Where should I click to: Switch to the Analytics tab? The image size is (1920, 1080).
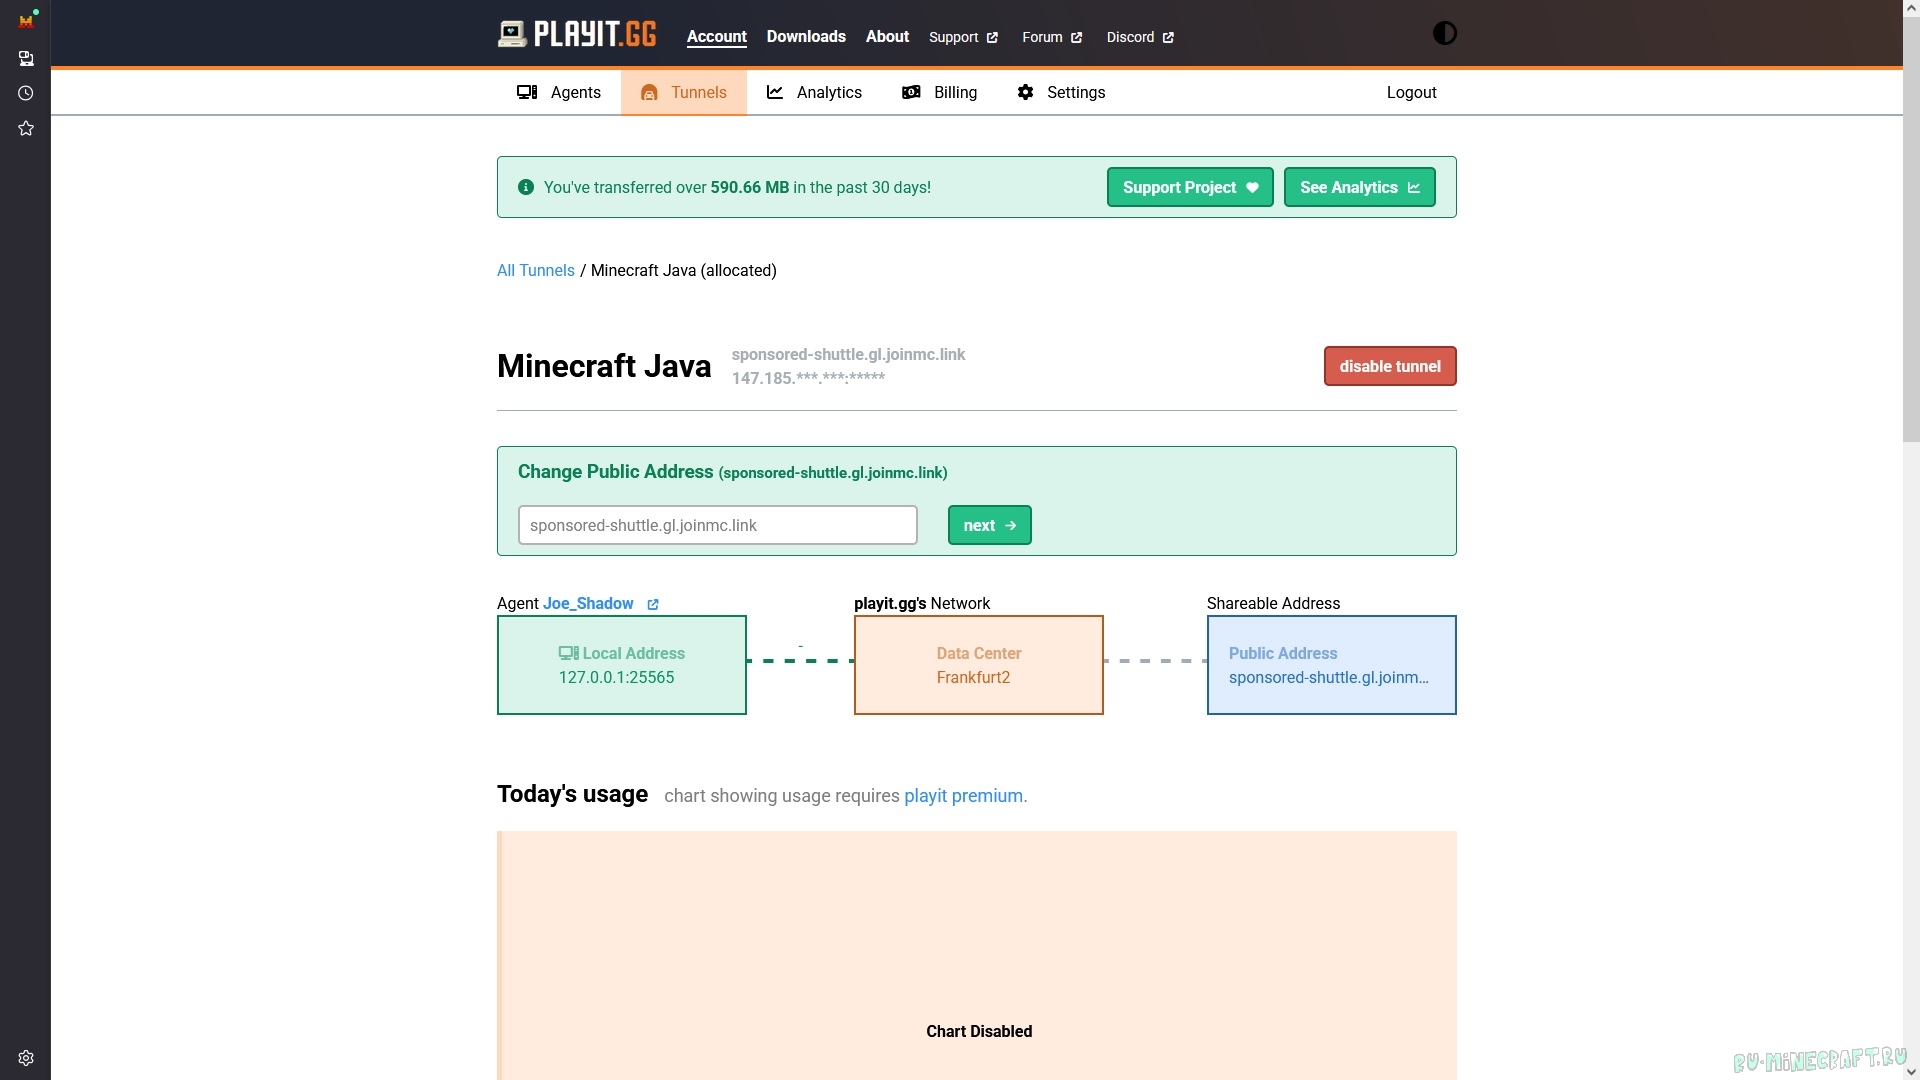click(814, 92)
